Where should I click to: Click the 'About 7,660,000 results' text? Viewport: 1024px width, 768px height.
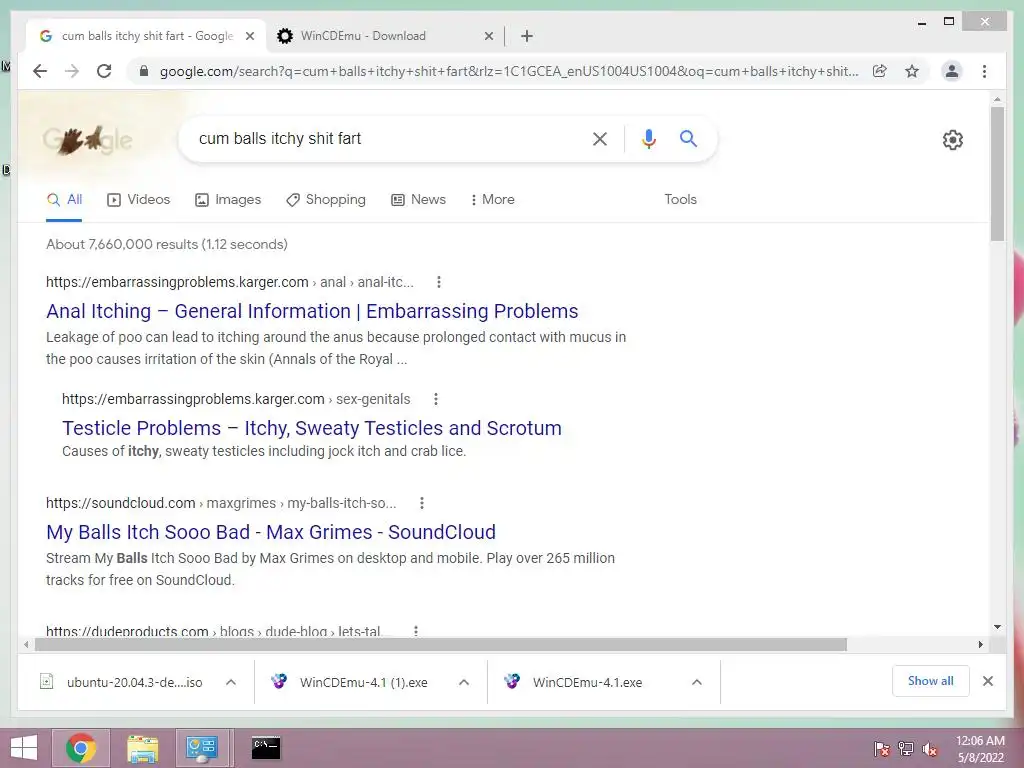click(167, 244)
